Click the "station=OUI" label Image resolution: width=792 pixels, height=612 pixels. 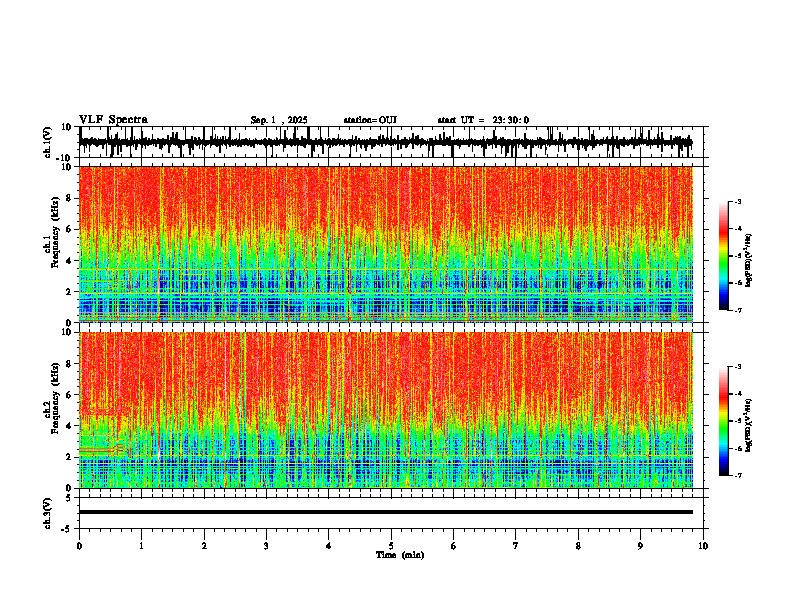(x=370, y=120)
